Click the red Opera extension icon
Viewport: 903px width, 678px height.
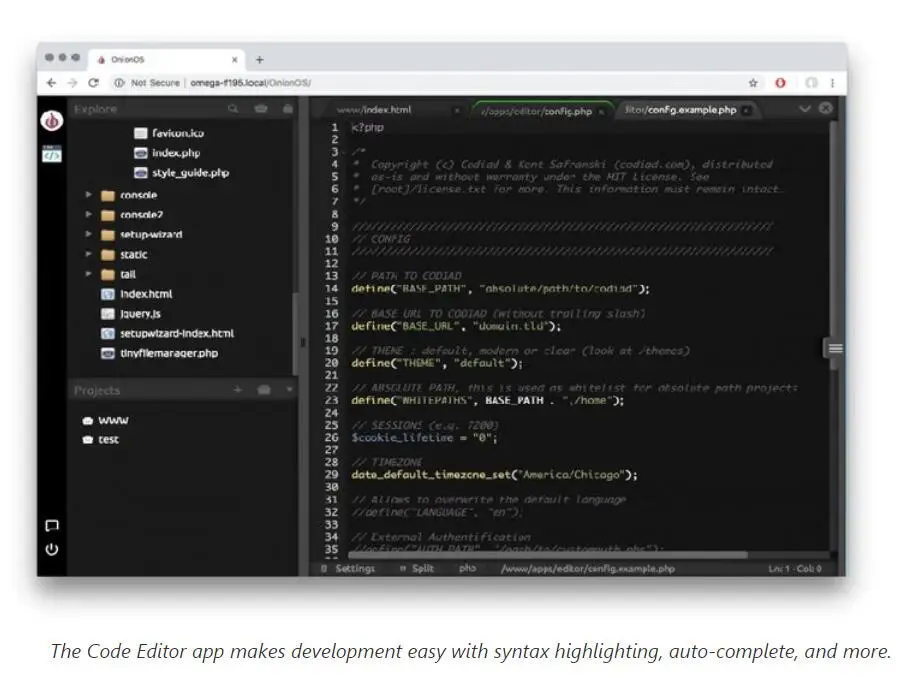(780, 83)
